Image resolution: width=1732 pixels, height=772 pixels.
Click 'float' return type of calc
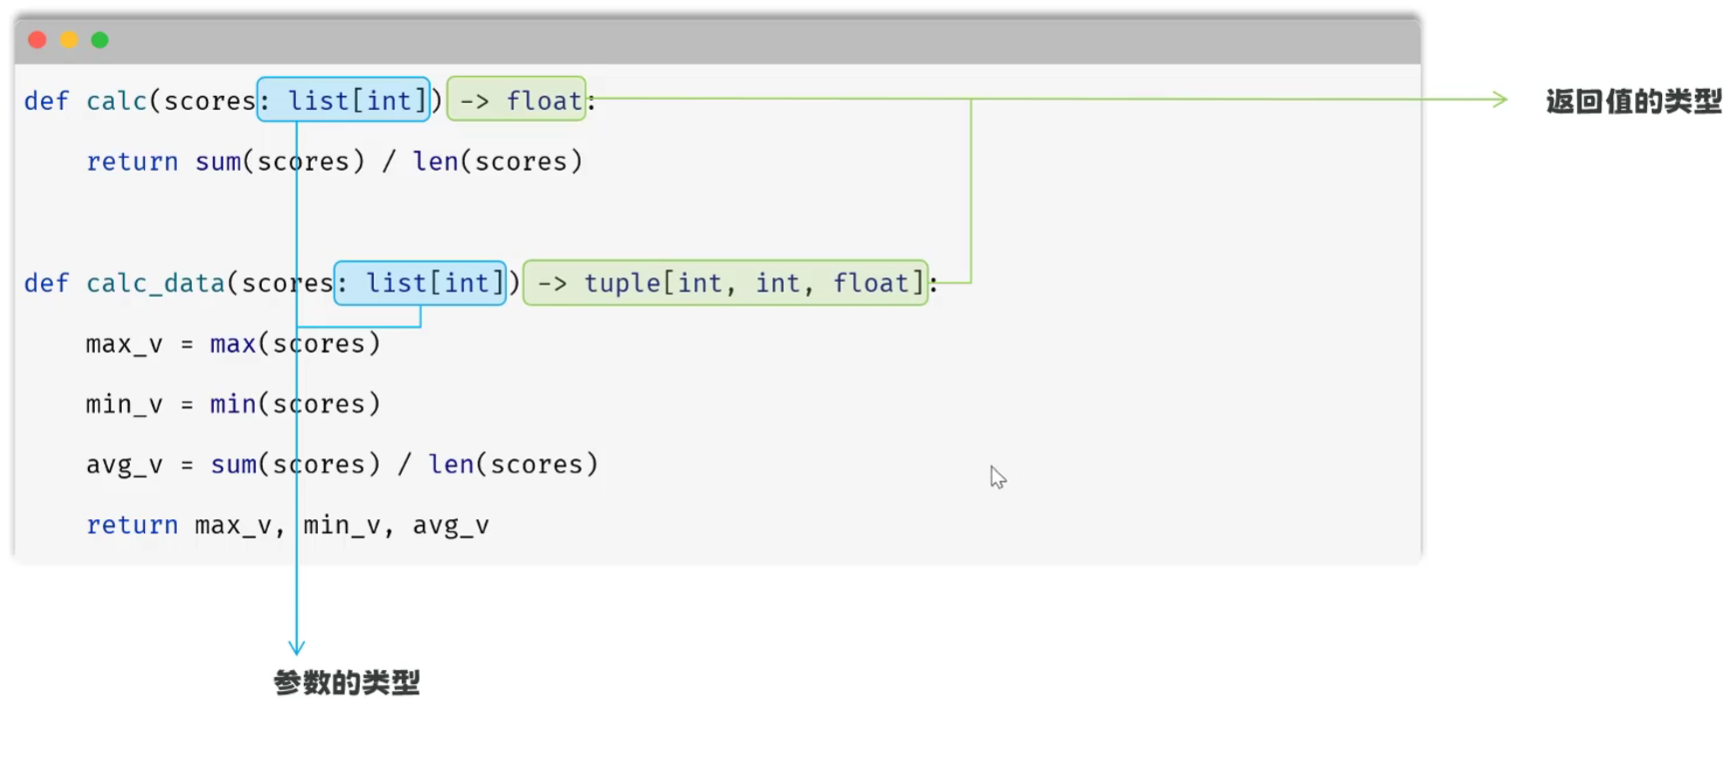point(544,101)
